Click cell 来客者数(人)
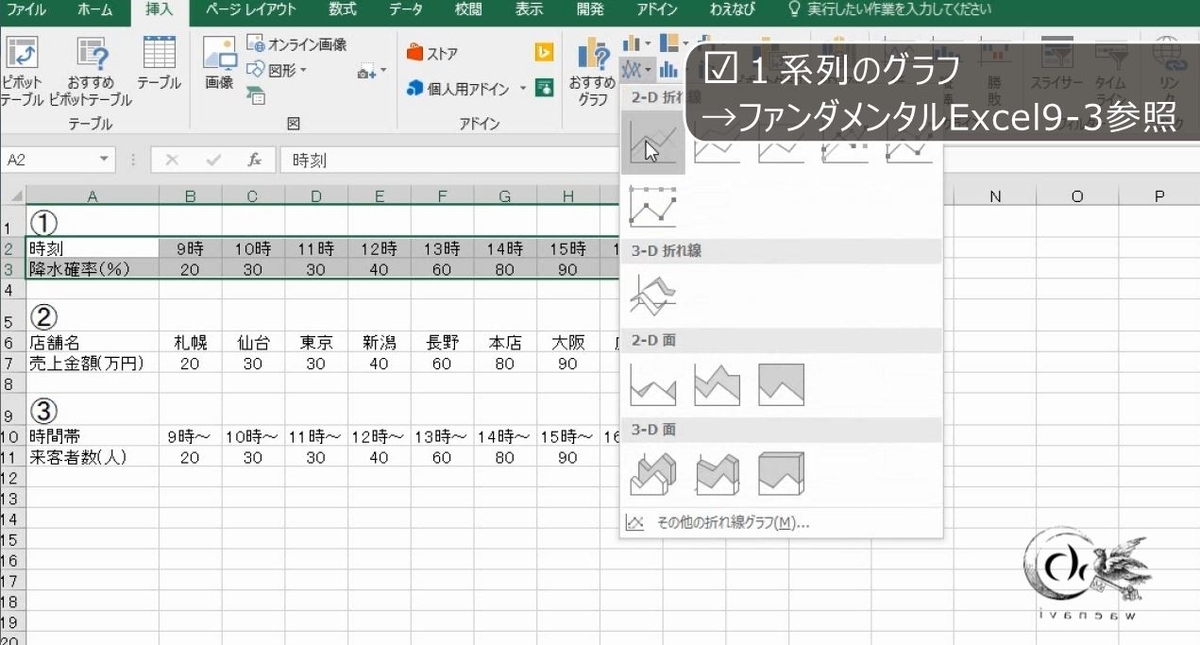Viewport: 1200px width, 645px height. [x=92, y=457]
